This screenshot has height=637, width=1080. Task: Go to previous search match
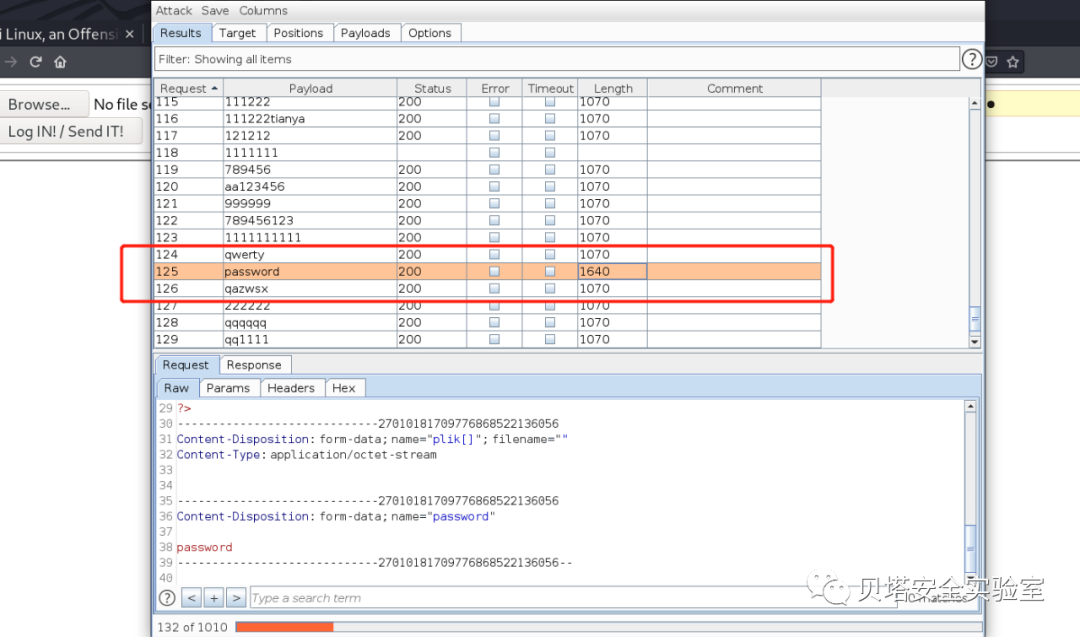pyautogui.click(x=191, y=598)
